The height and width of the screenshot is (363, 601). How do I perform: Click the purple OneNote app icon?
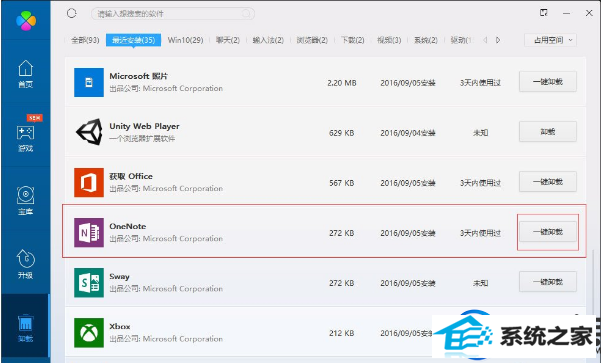coord(89,233)
